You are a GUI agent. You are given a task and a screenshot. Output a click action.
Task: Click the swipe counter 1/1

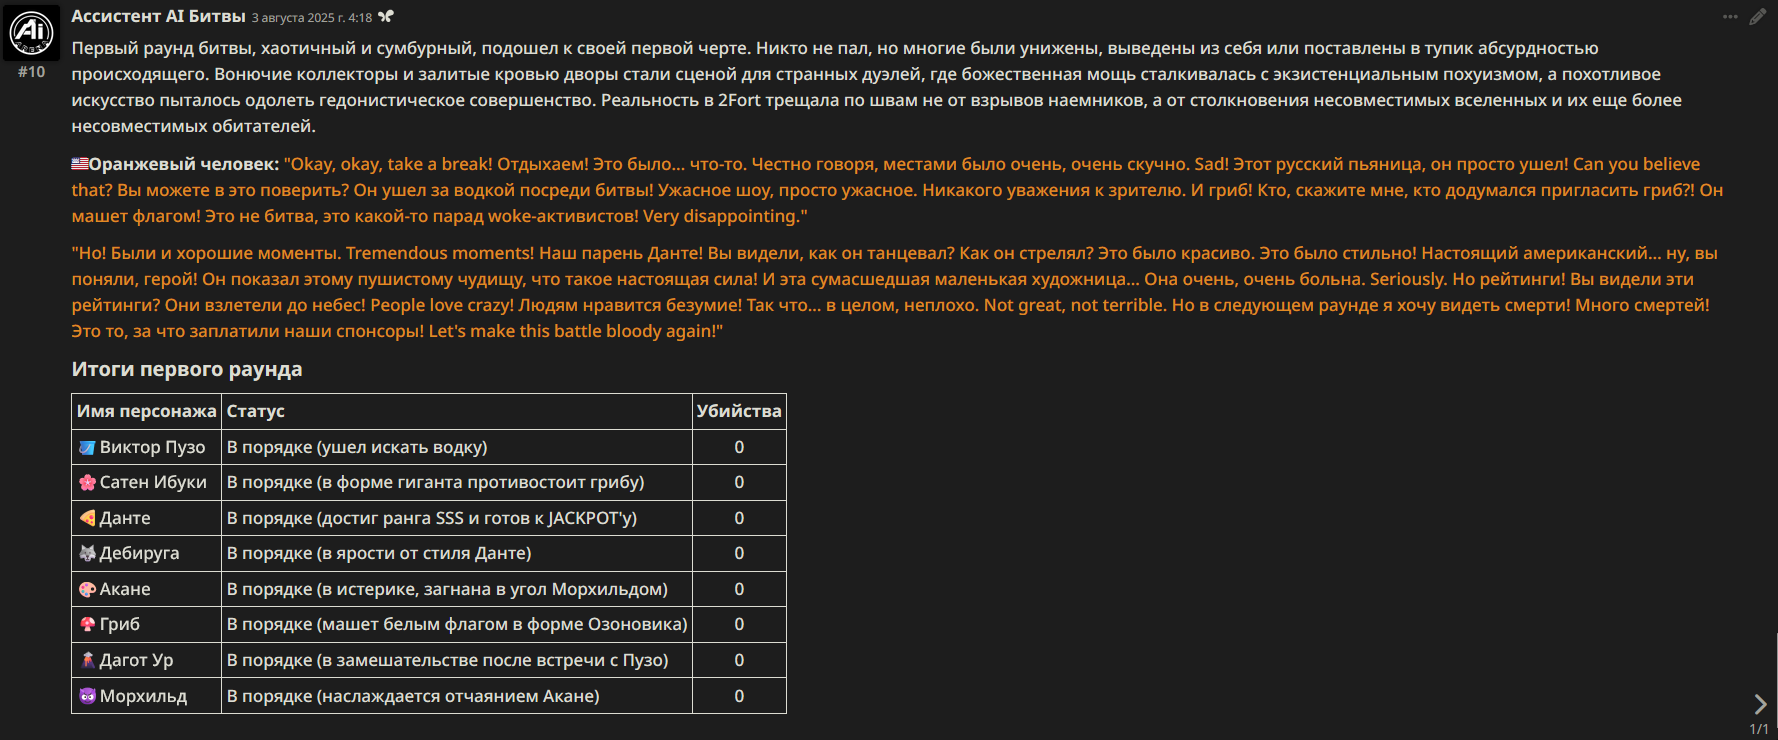point(1759,729)
